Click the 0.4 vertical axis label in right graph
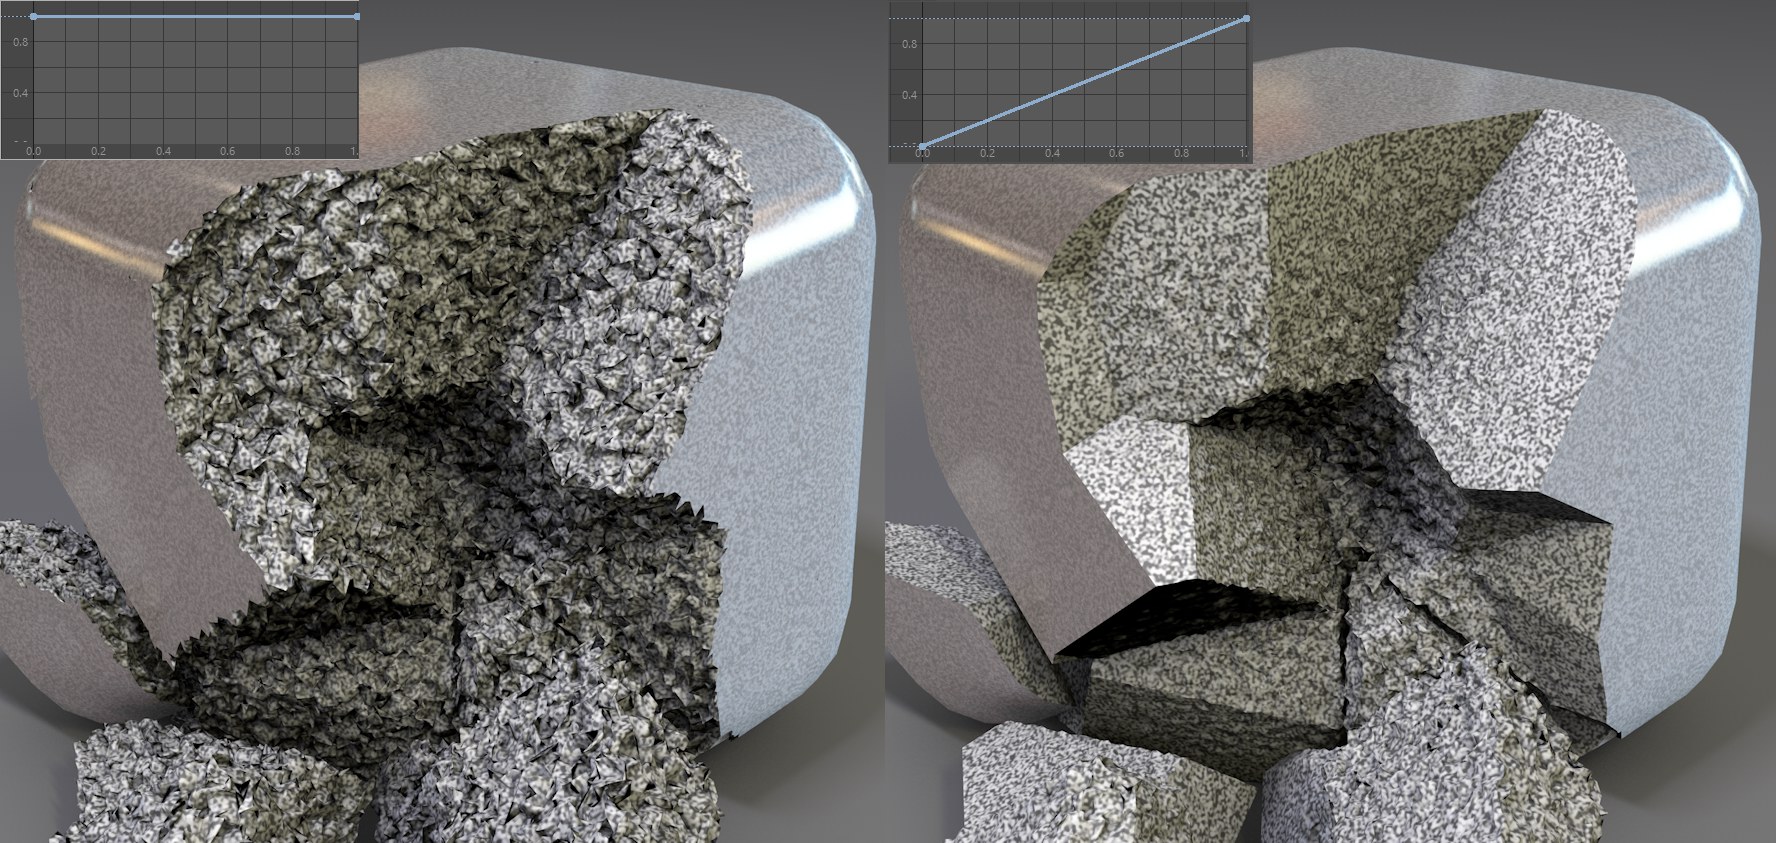This screenshot has height=843, width=1776. pyautogui.click(x=909, y=95)
